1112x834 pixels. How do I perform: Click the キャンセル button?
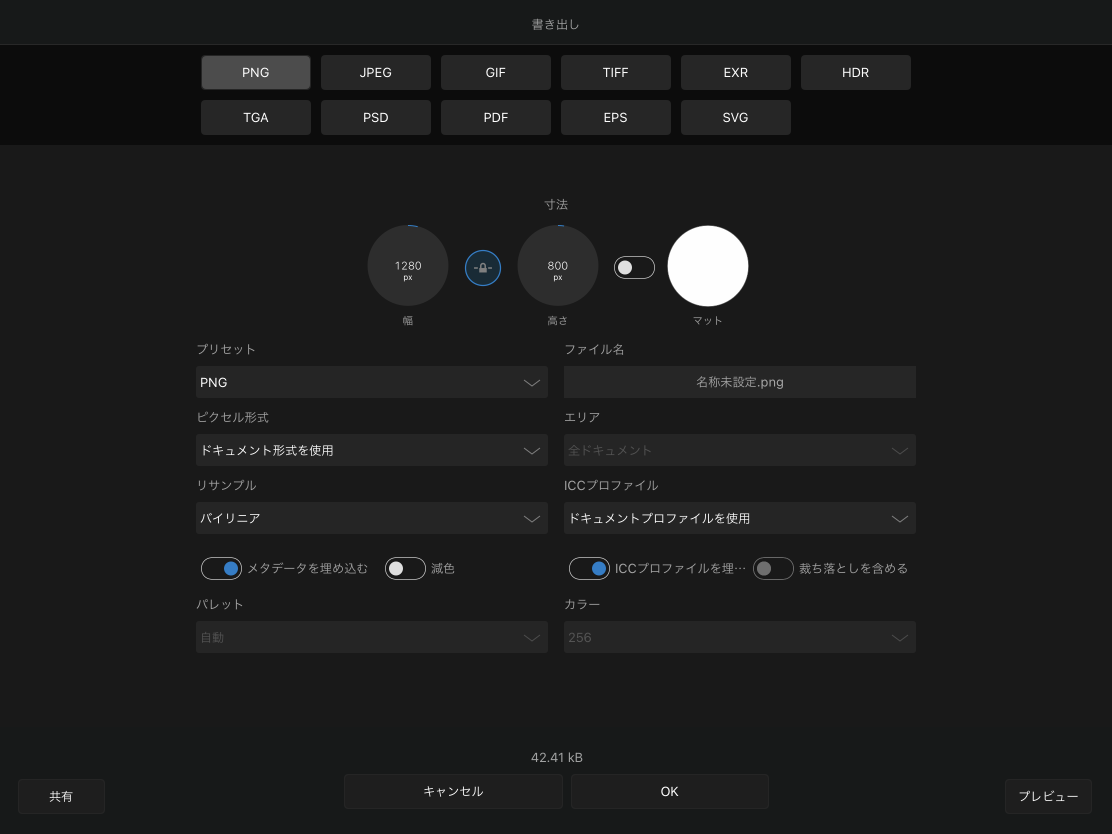[453, 791]
